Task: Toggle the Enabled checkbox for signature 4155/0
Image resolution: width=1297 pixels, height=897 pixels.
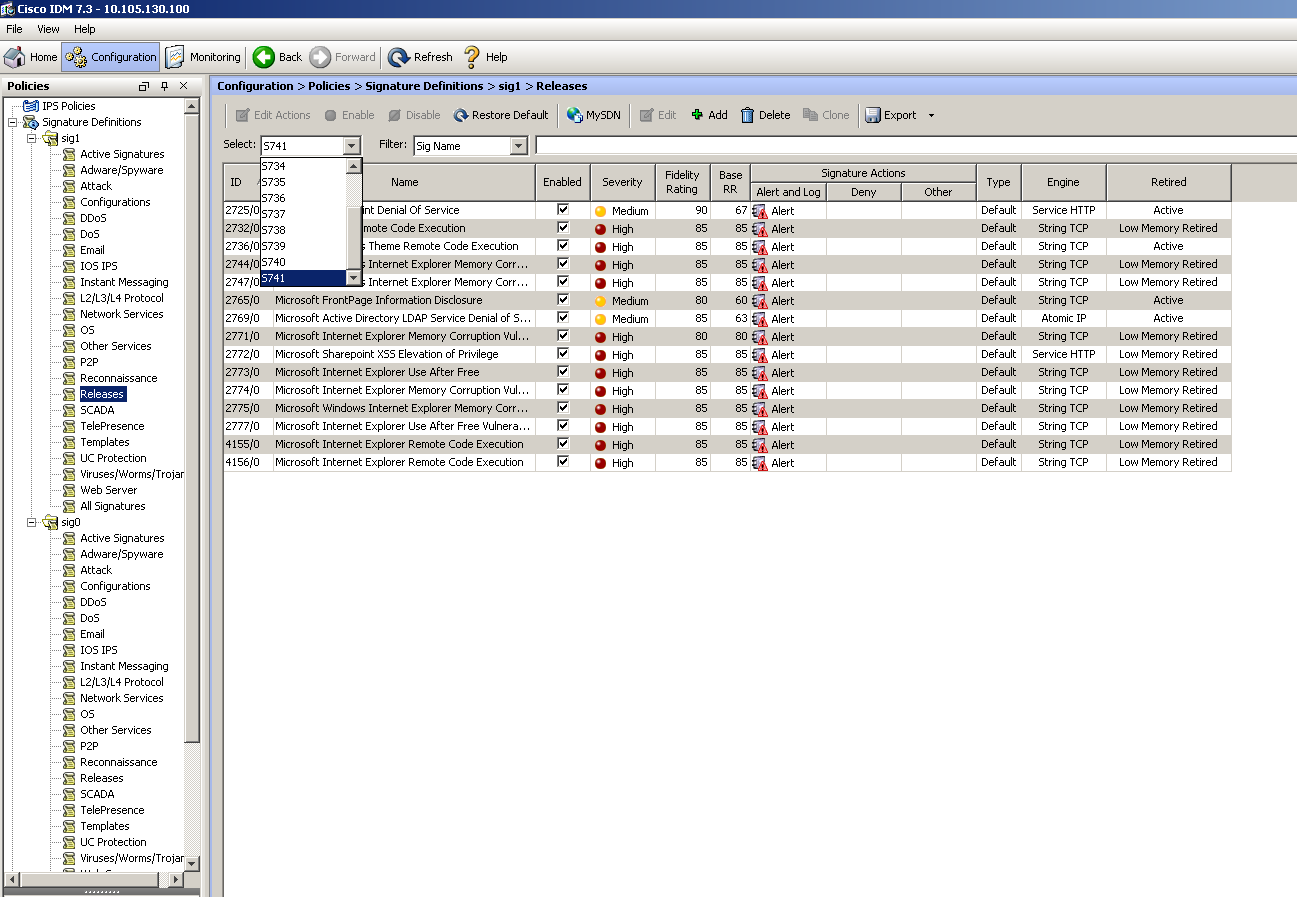Action: (563, 444)
